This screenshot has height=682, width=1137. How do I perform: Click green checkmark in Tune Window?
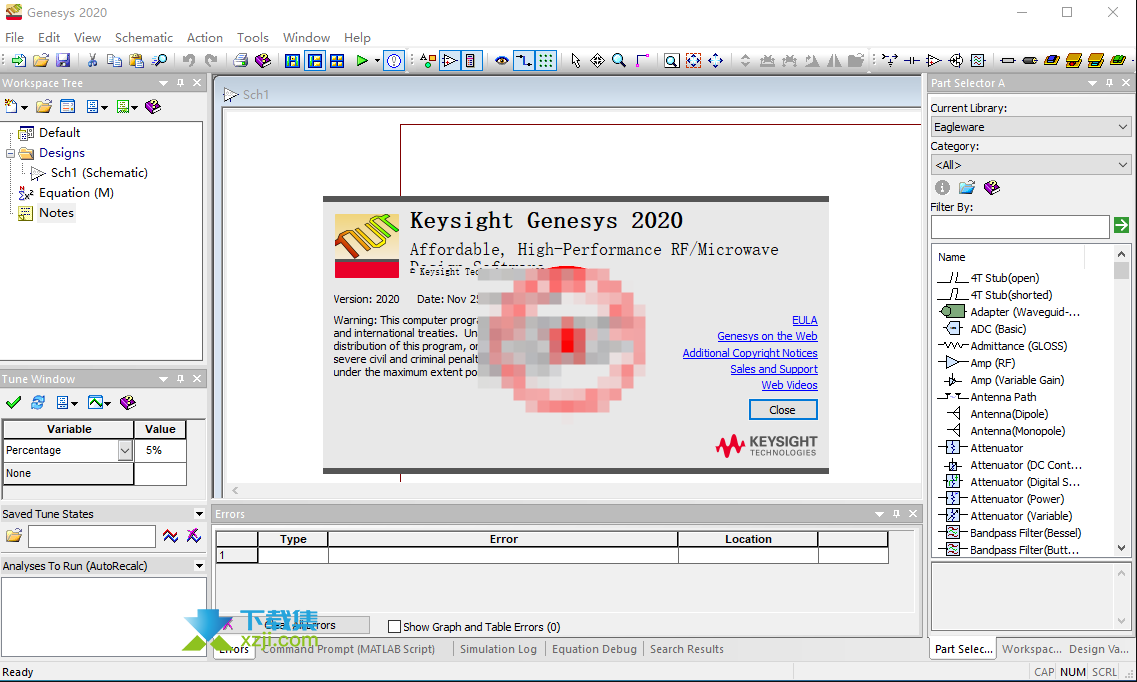coord(13,402)
